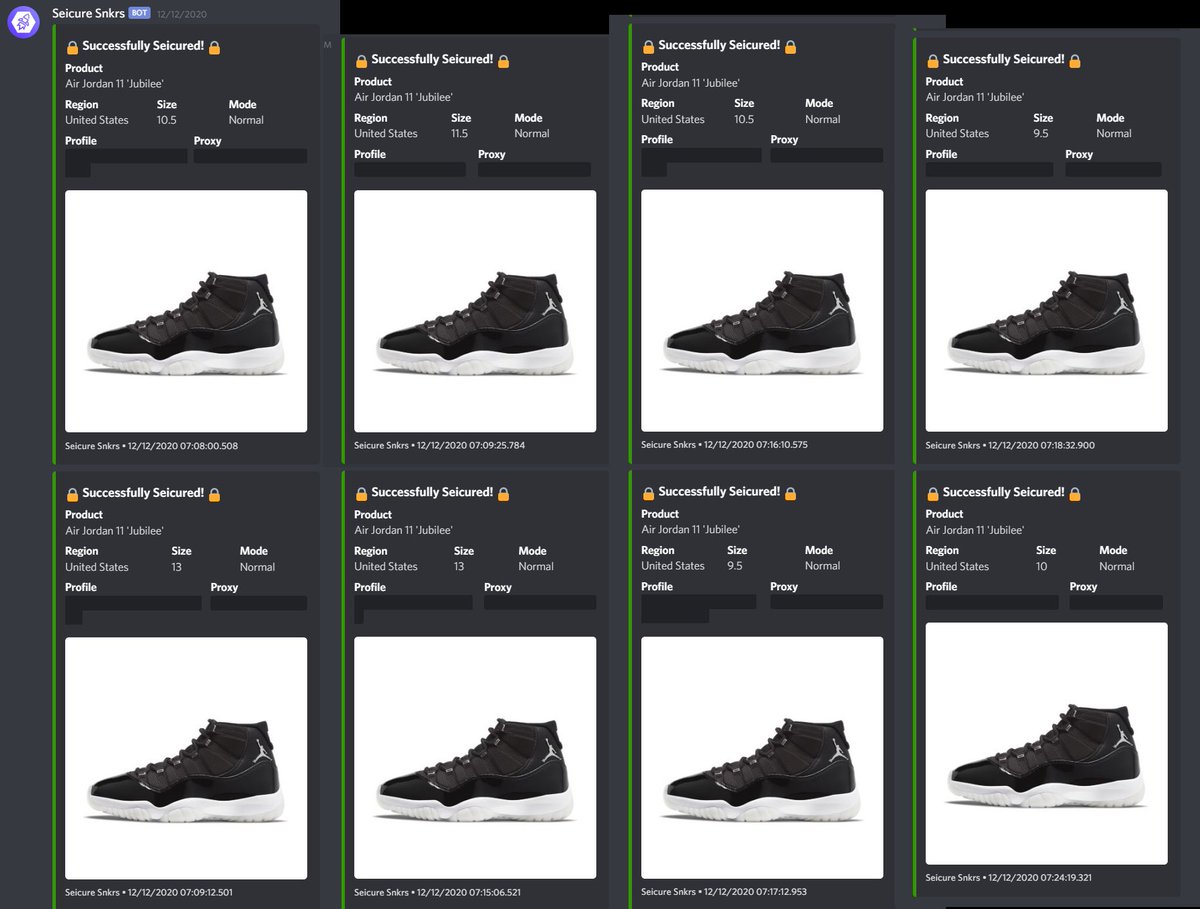The image size is (1200, 909).
Task: Click size 10.5 in the 07:16:10.575 embed
Action: point(744,119)
